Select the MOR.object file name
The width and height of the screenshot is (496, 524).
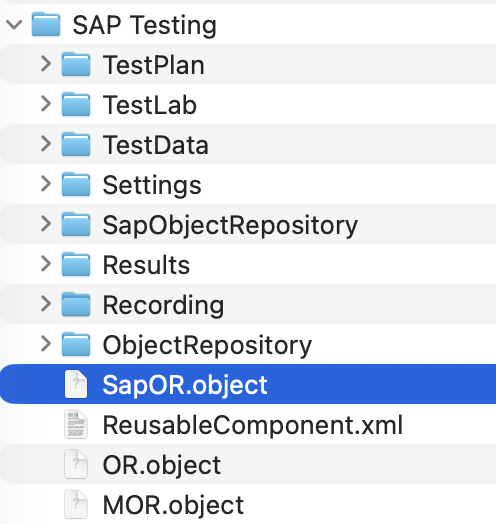(173, 506)
